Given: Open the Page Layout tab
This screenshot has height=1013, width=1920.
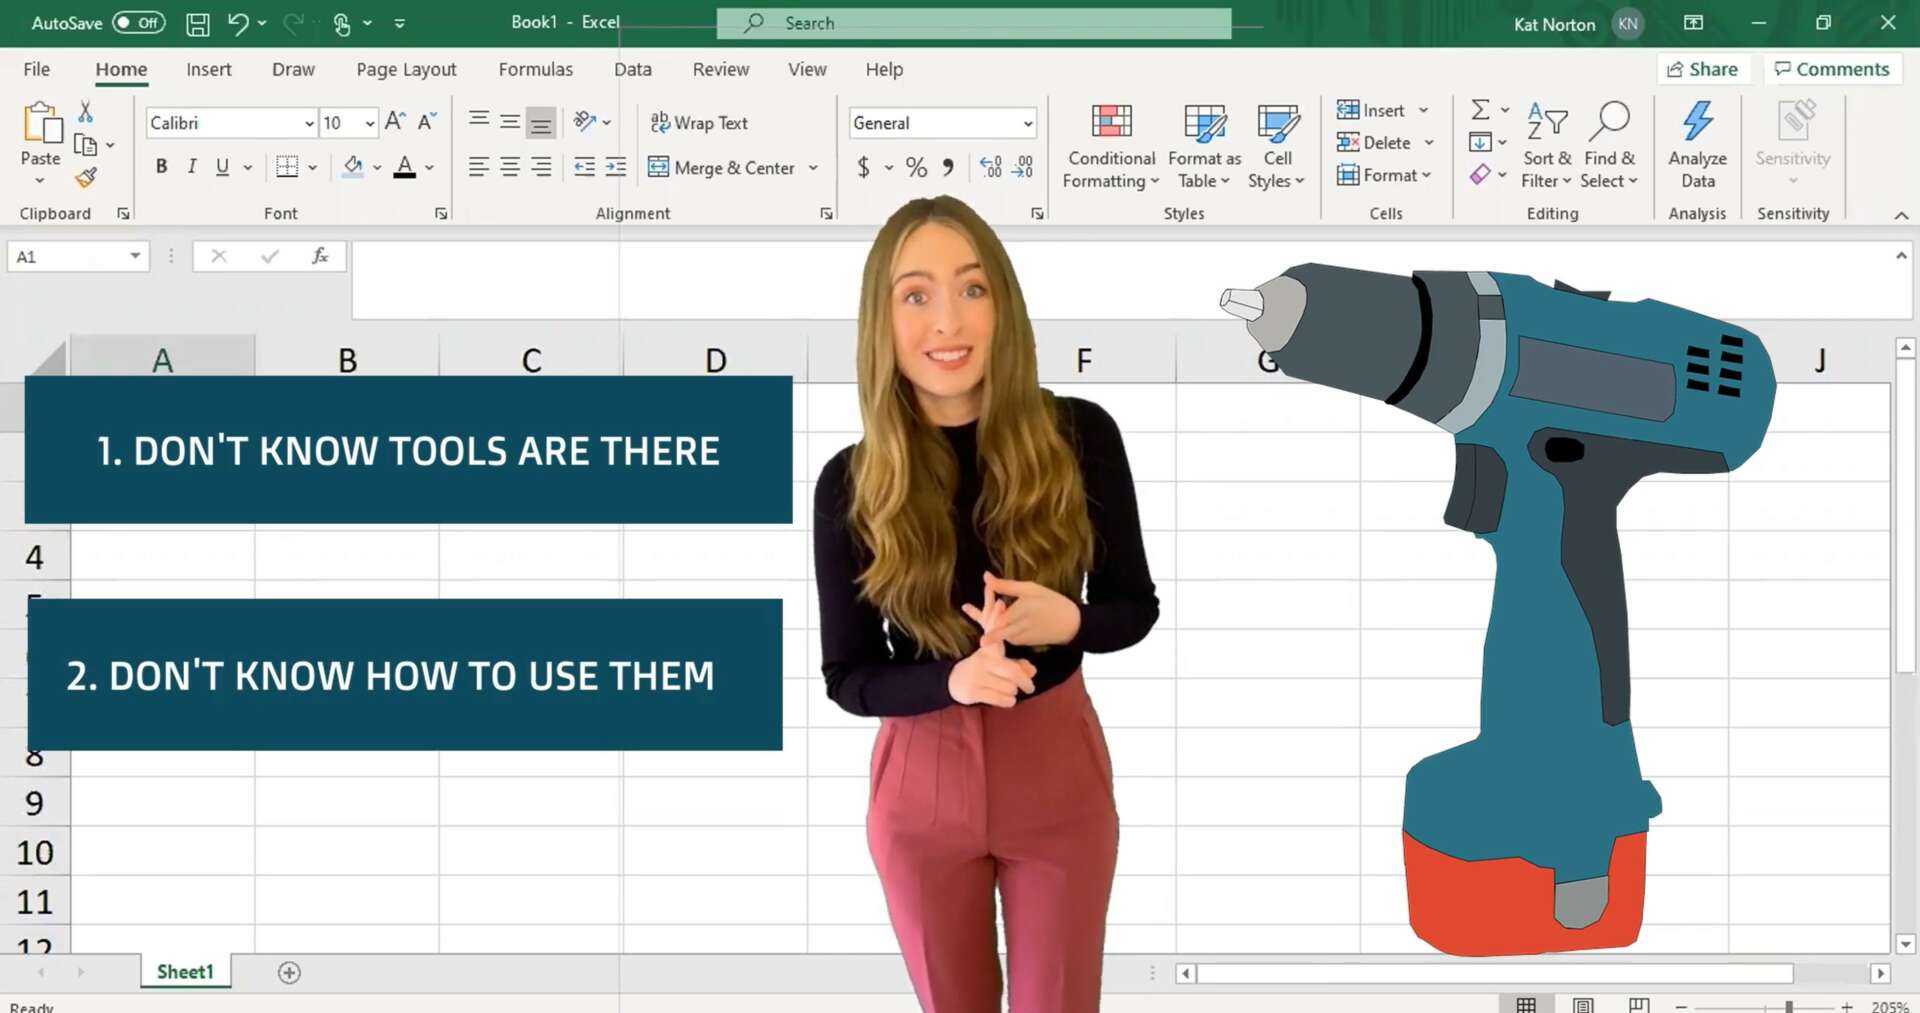Looking at the screenshot, I should click(x=406, y=69).
